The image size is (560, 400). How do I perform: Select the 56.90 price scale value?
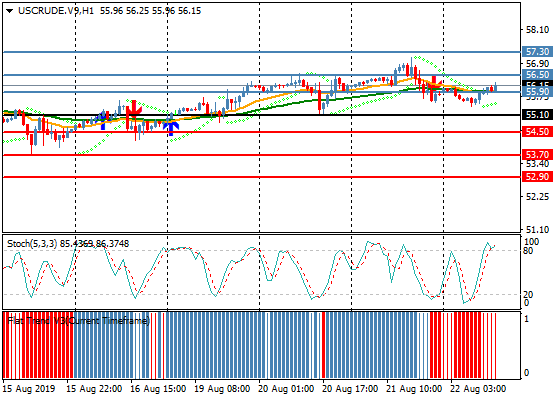[538, 64]
